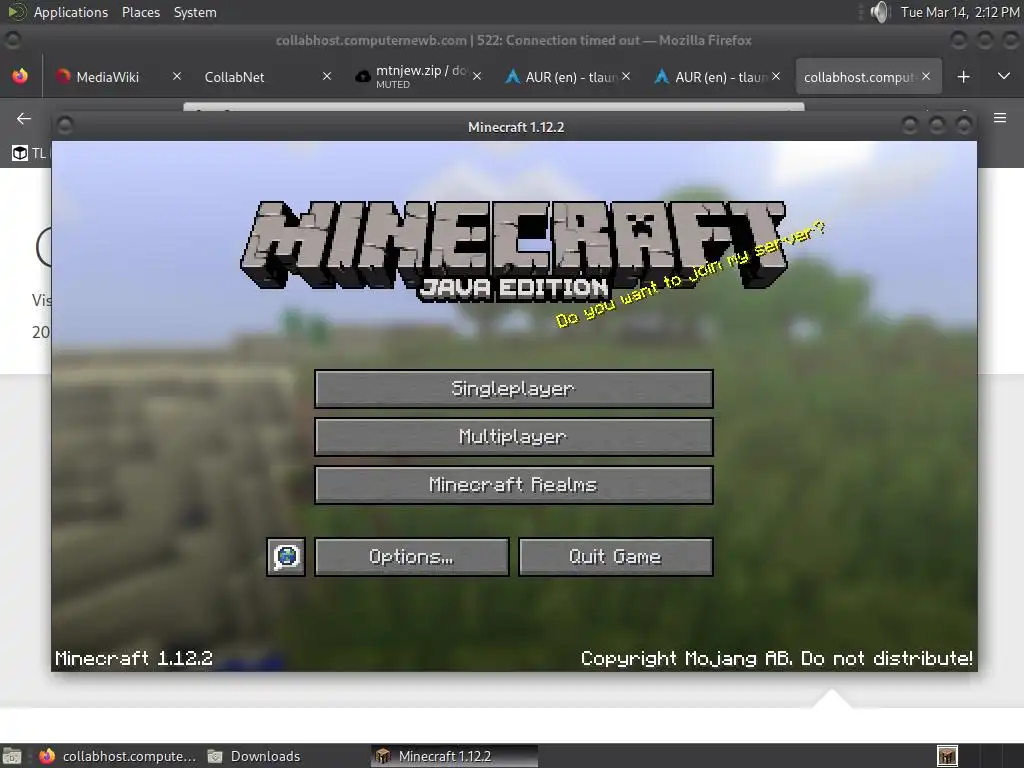Open the Multiplayer menu

click(513, 437)
